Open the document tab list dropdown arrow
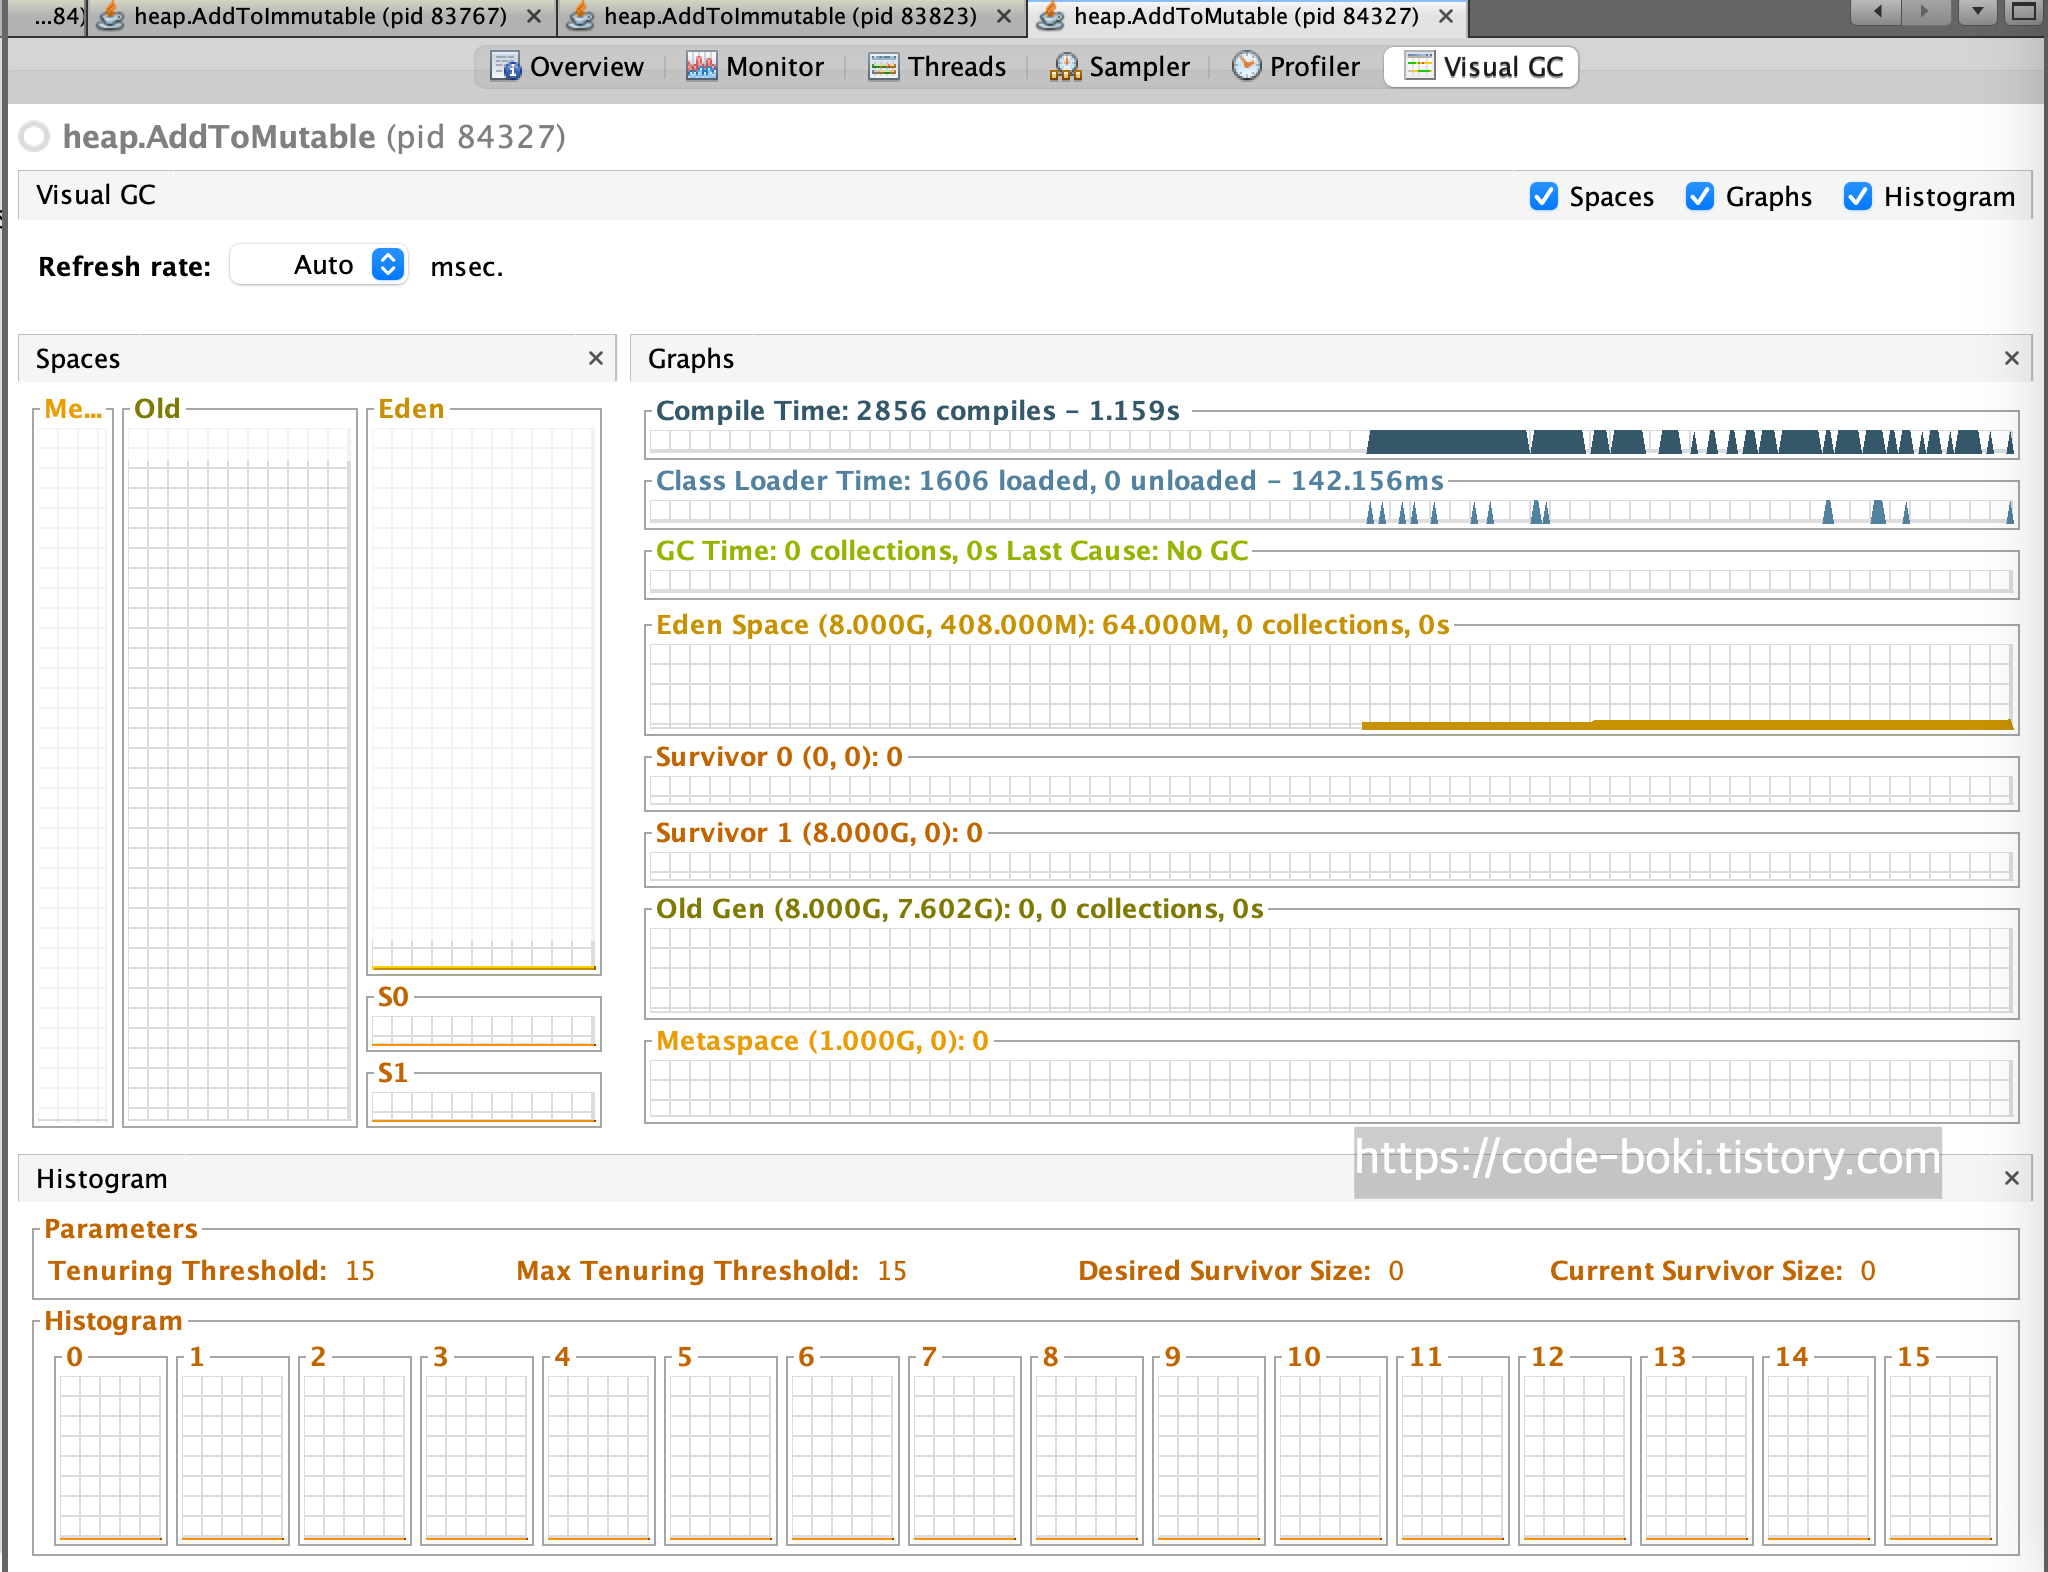 (x=1977, y=12)
